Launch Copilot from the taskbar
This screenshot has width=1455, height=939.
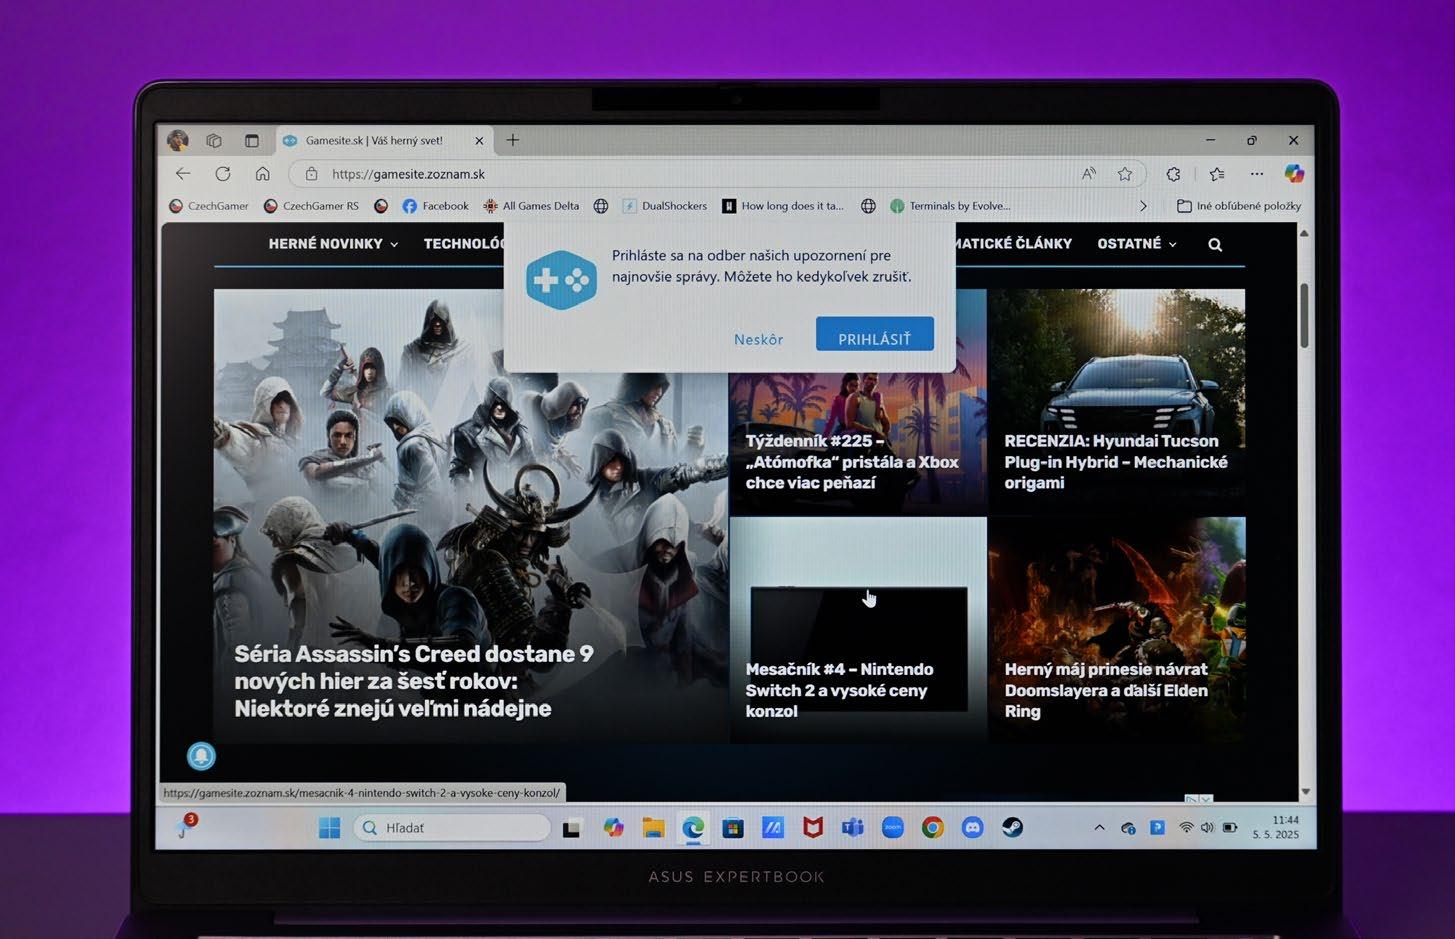(x=614, y=828)
